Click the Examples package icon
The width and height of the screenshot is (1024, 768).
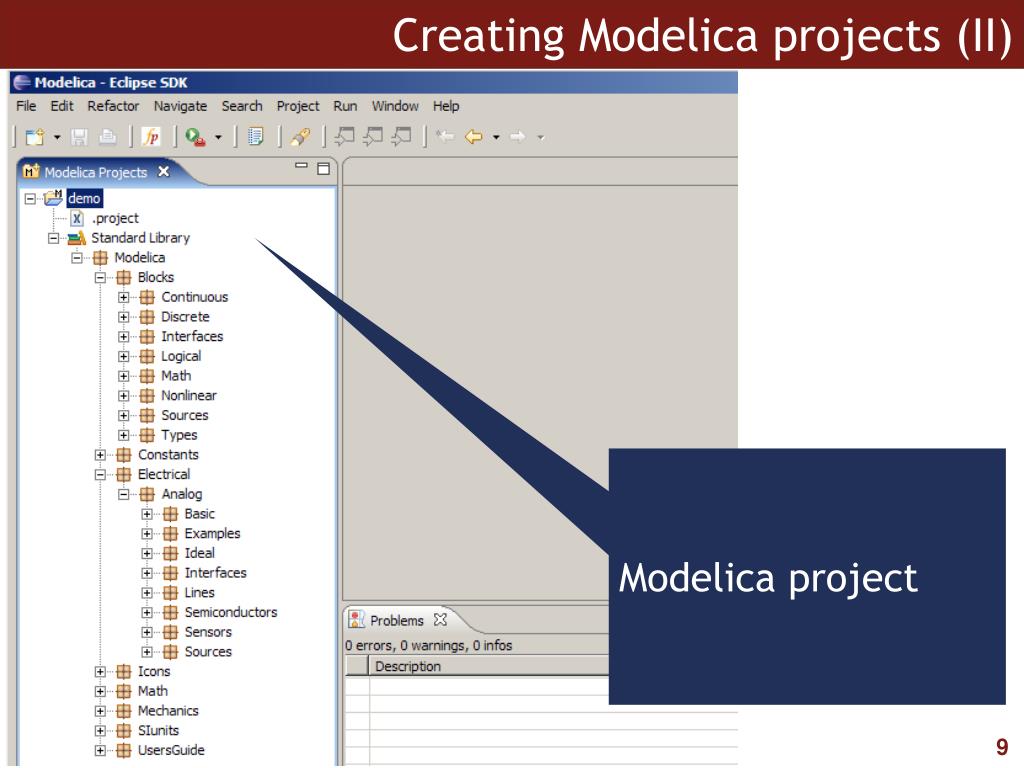(x=170, y=534)
